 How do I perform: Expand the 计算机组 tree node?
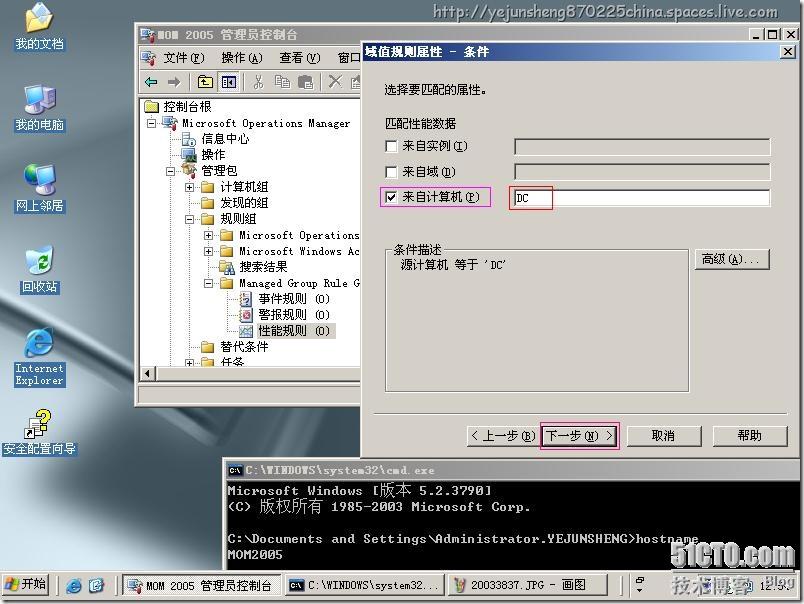tap(189, 187)
